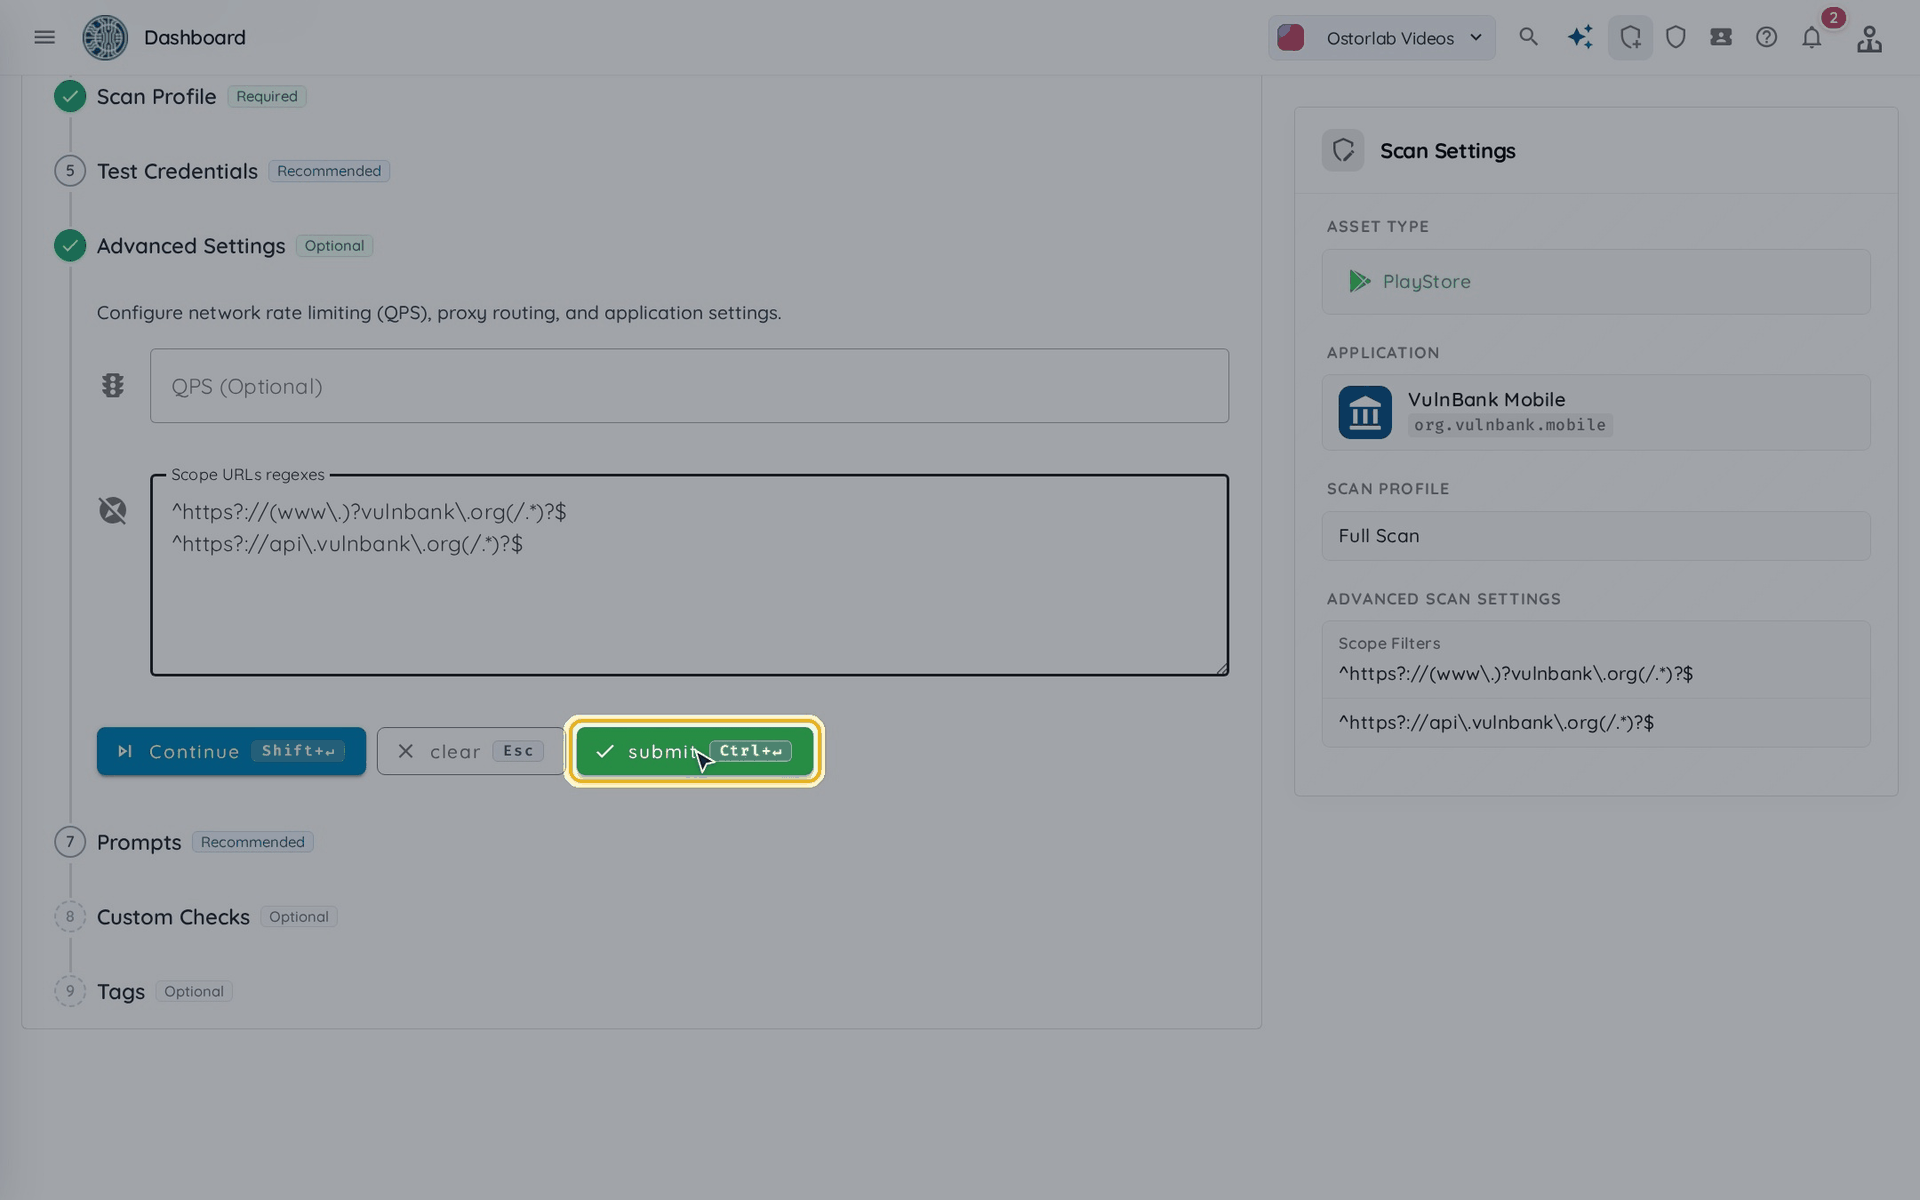
Task: Click the VulnBank Mobile app icon
Action: [1365, 412]
